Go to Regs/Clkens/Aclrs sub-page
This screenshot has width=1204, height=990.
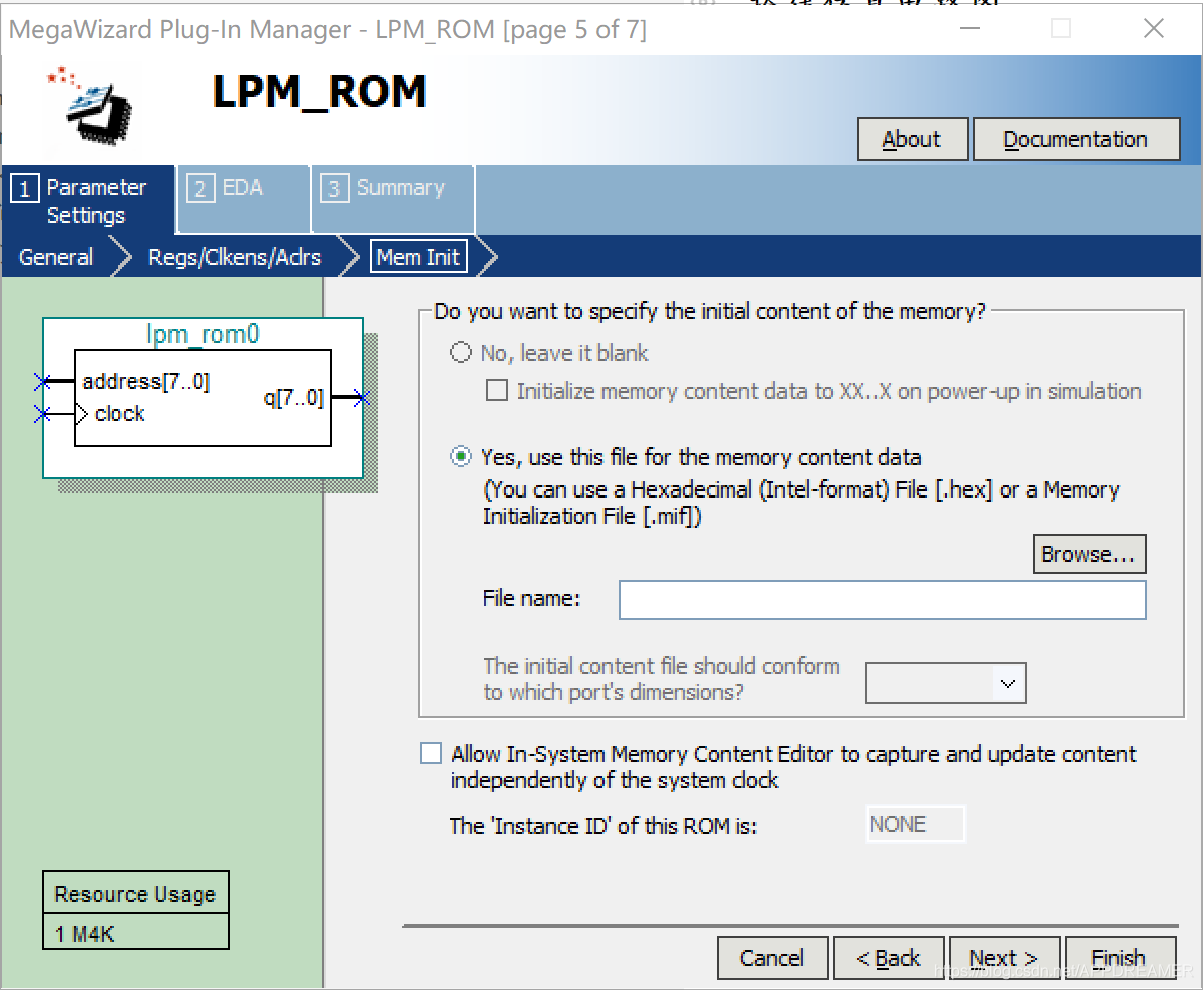click(x=235, y=257)
